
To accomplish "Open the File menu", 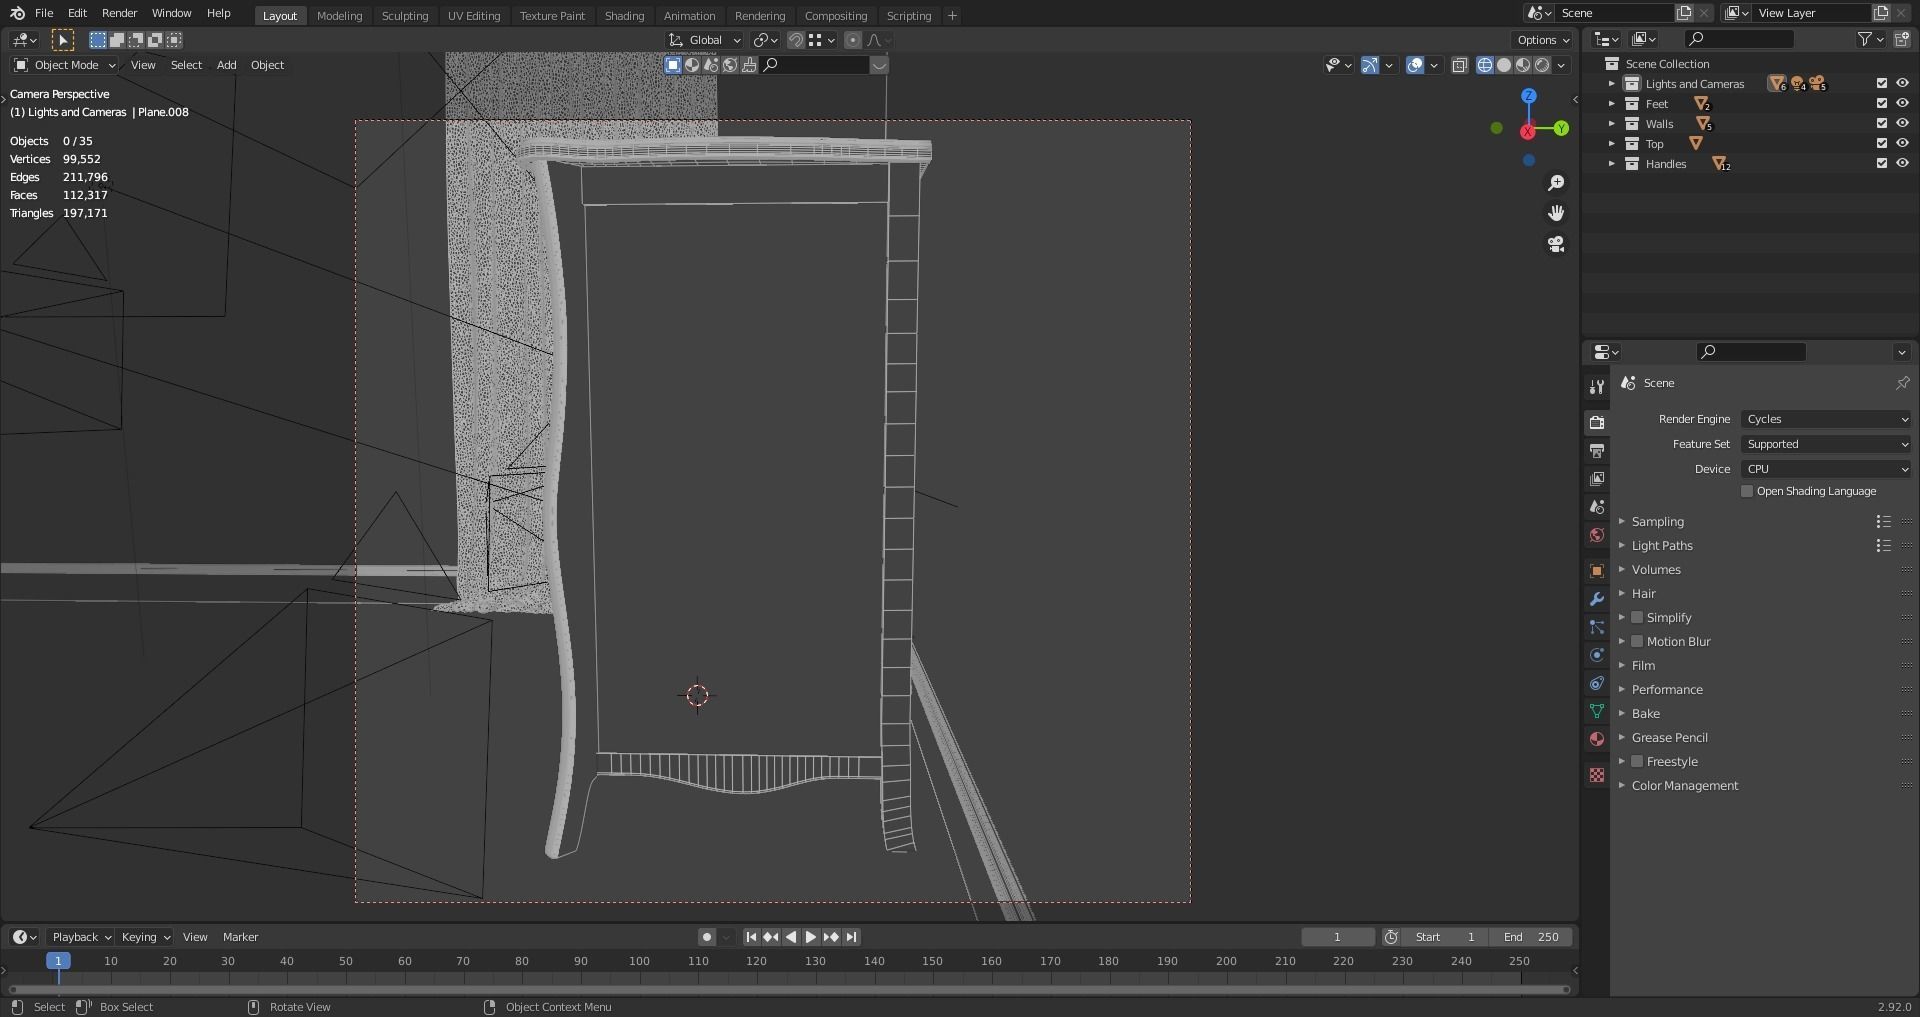I will click(x=44, y=13).
